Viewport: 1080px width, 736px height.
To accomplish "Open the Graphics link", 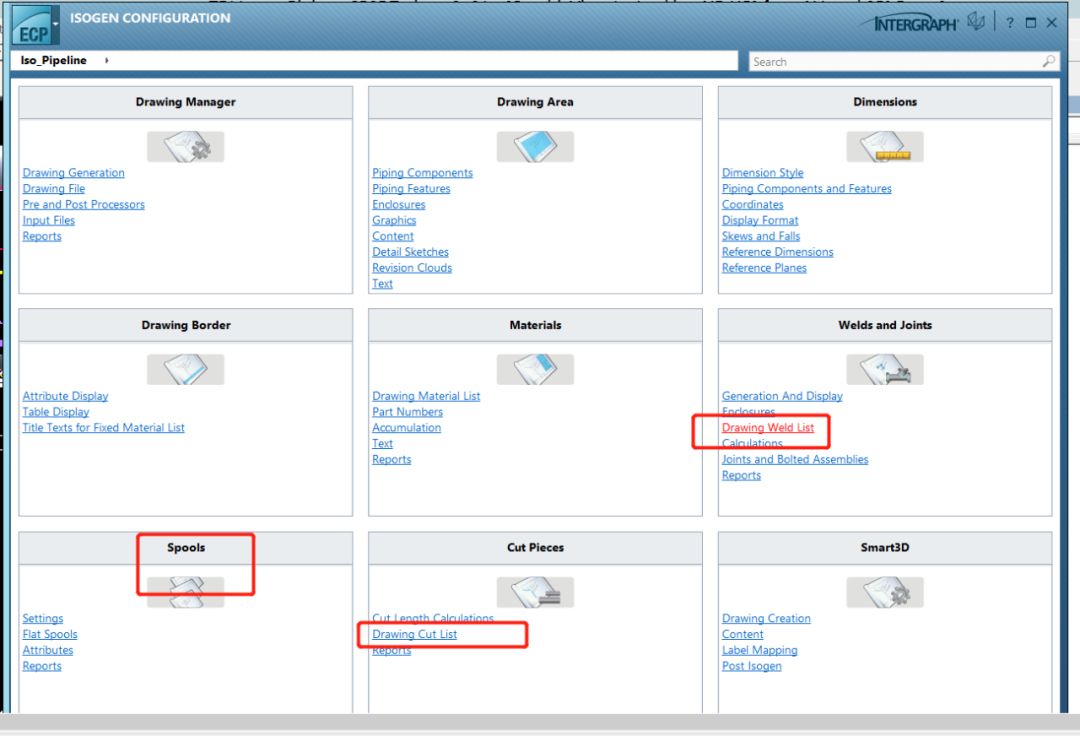I will pos(394,220).
